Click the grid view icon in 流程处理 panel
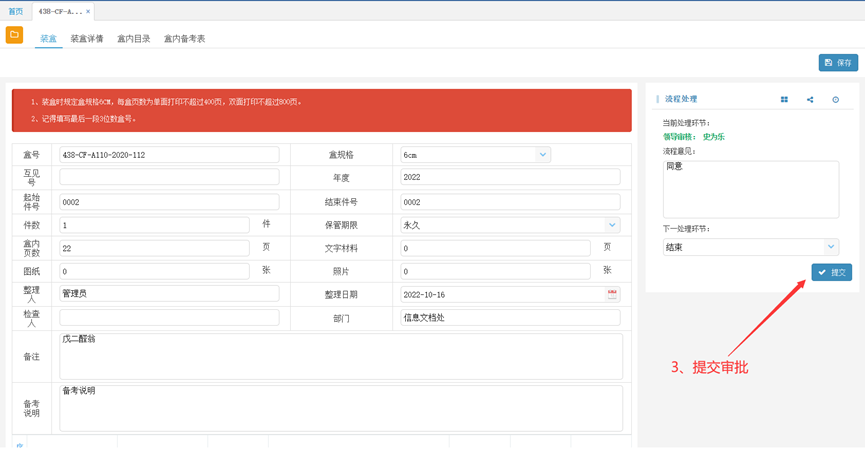Image resolution: width=865 pixels, height=449 pixels. point(784,99)
